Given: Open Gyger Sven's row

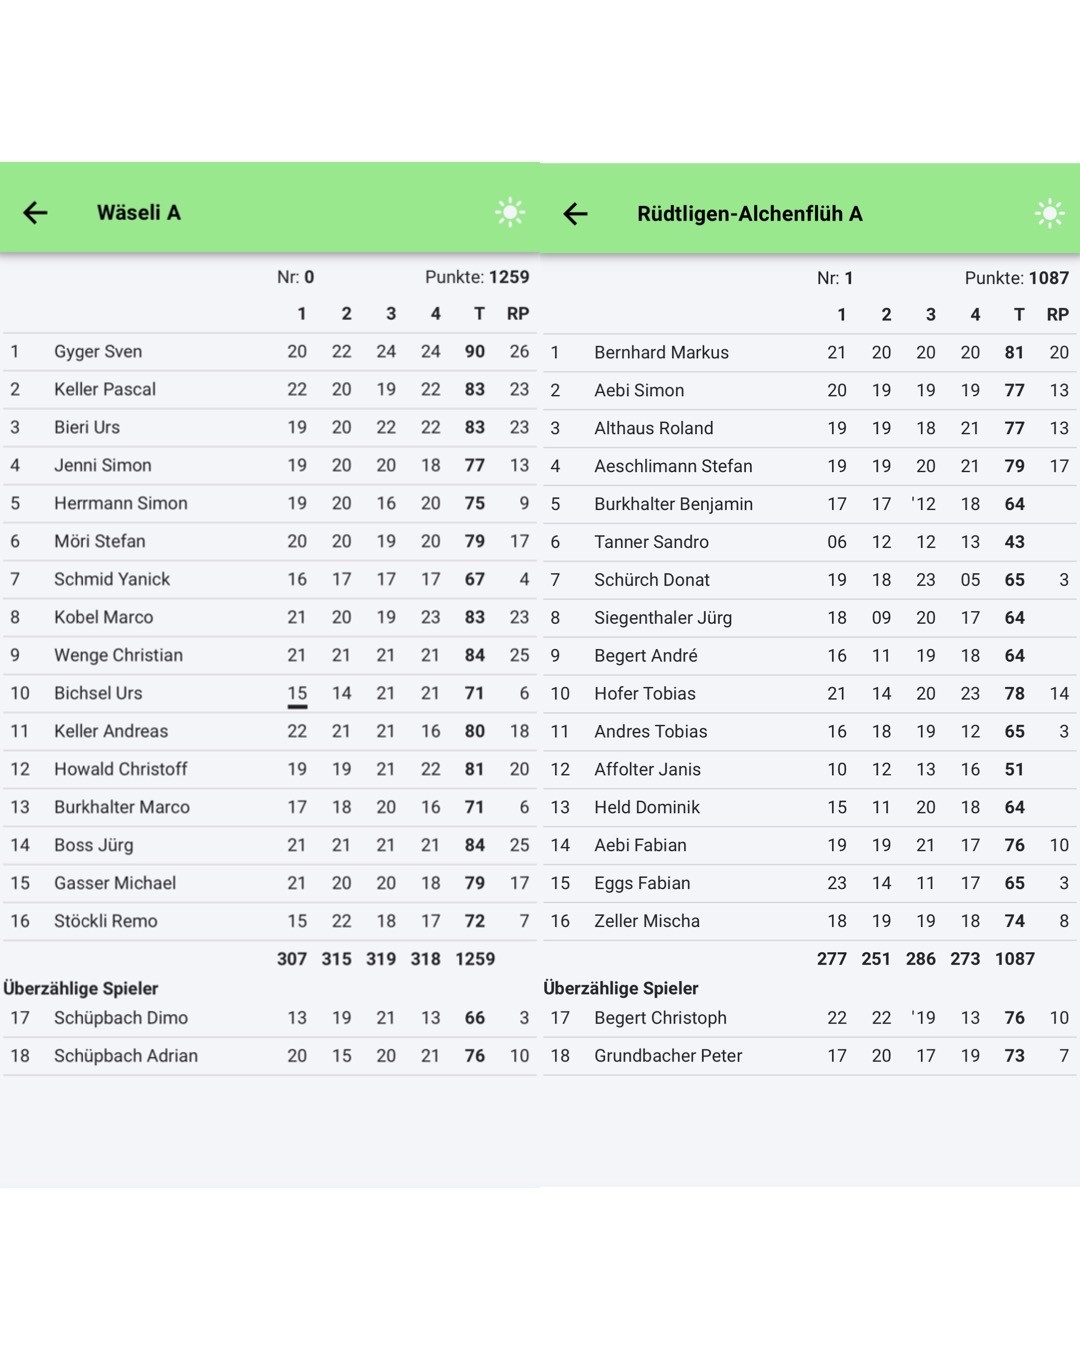Looking at the screenshot, I should pos(98,352).
